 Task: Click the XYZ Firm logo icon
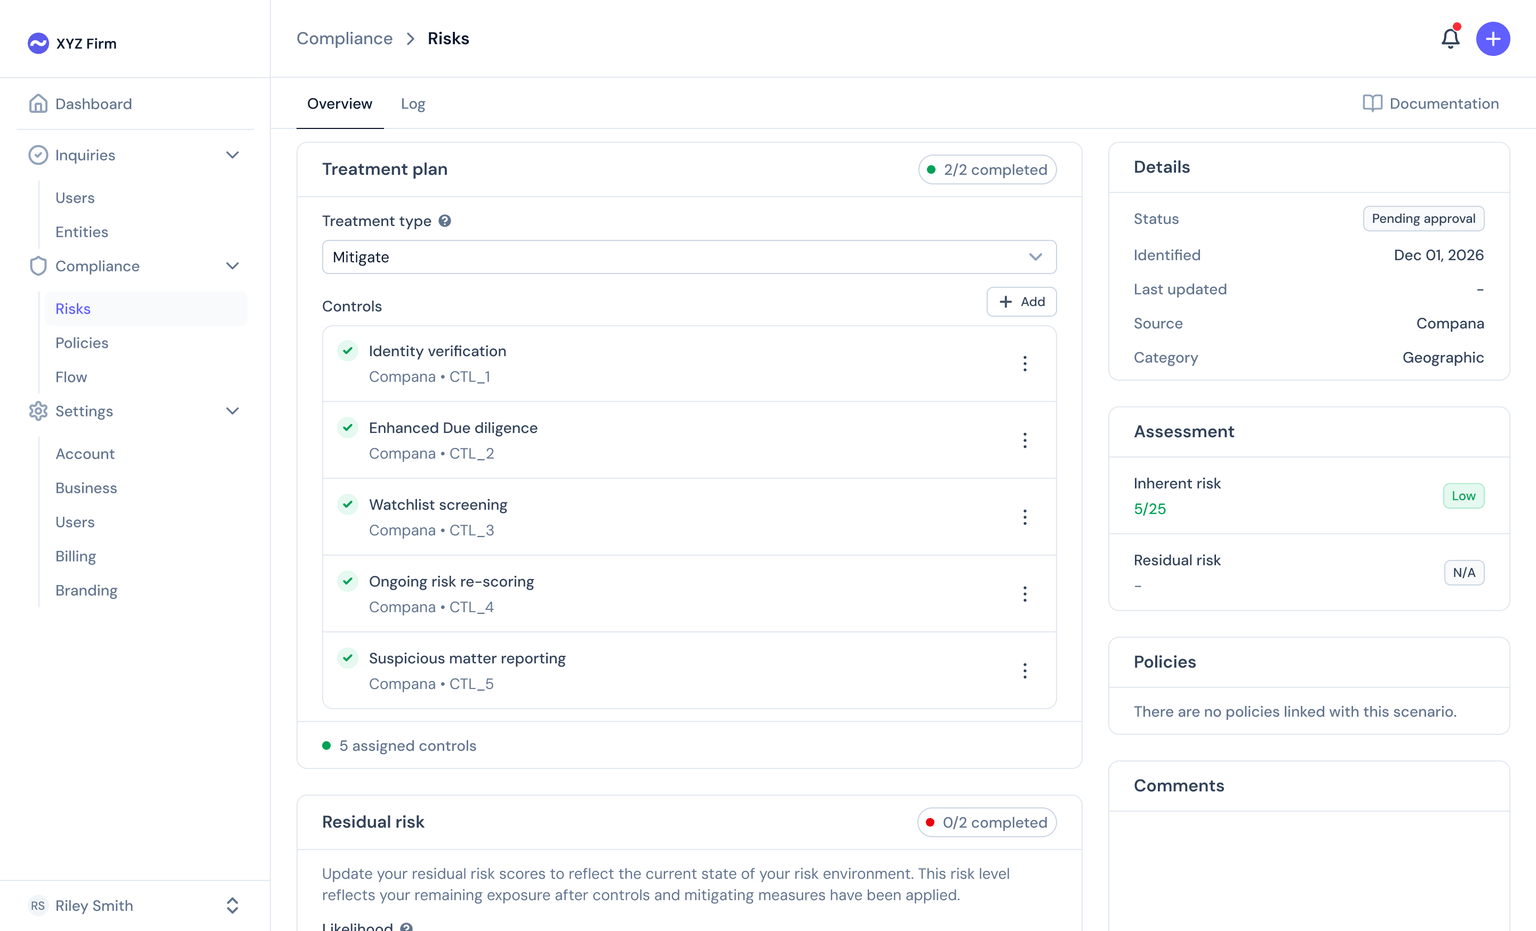coord(37,42)
